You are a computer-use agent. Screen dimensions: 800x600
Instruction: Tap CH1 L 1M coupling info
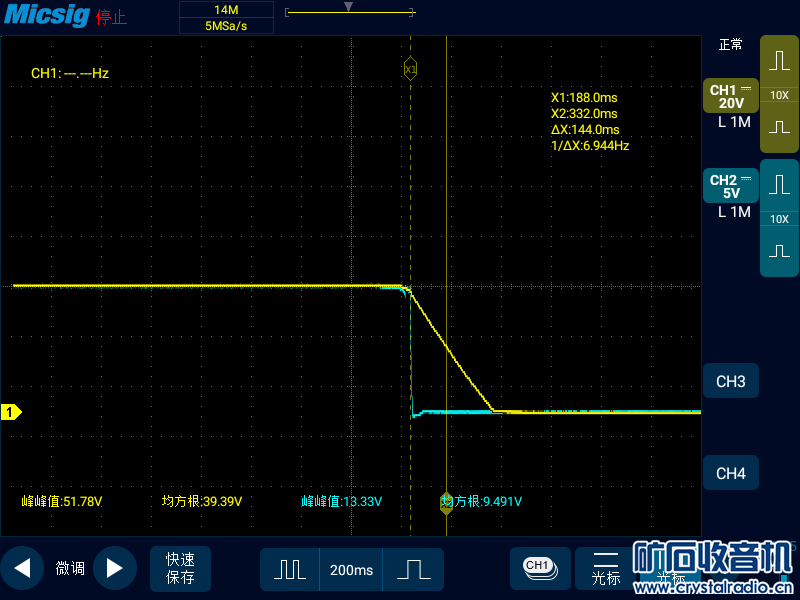pos(734,122)
